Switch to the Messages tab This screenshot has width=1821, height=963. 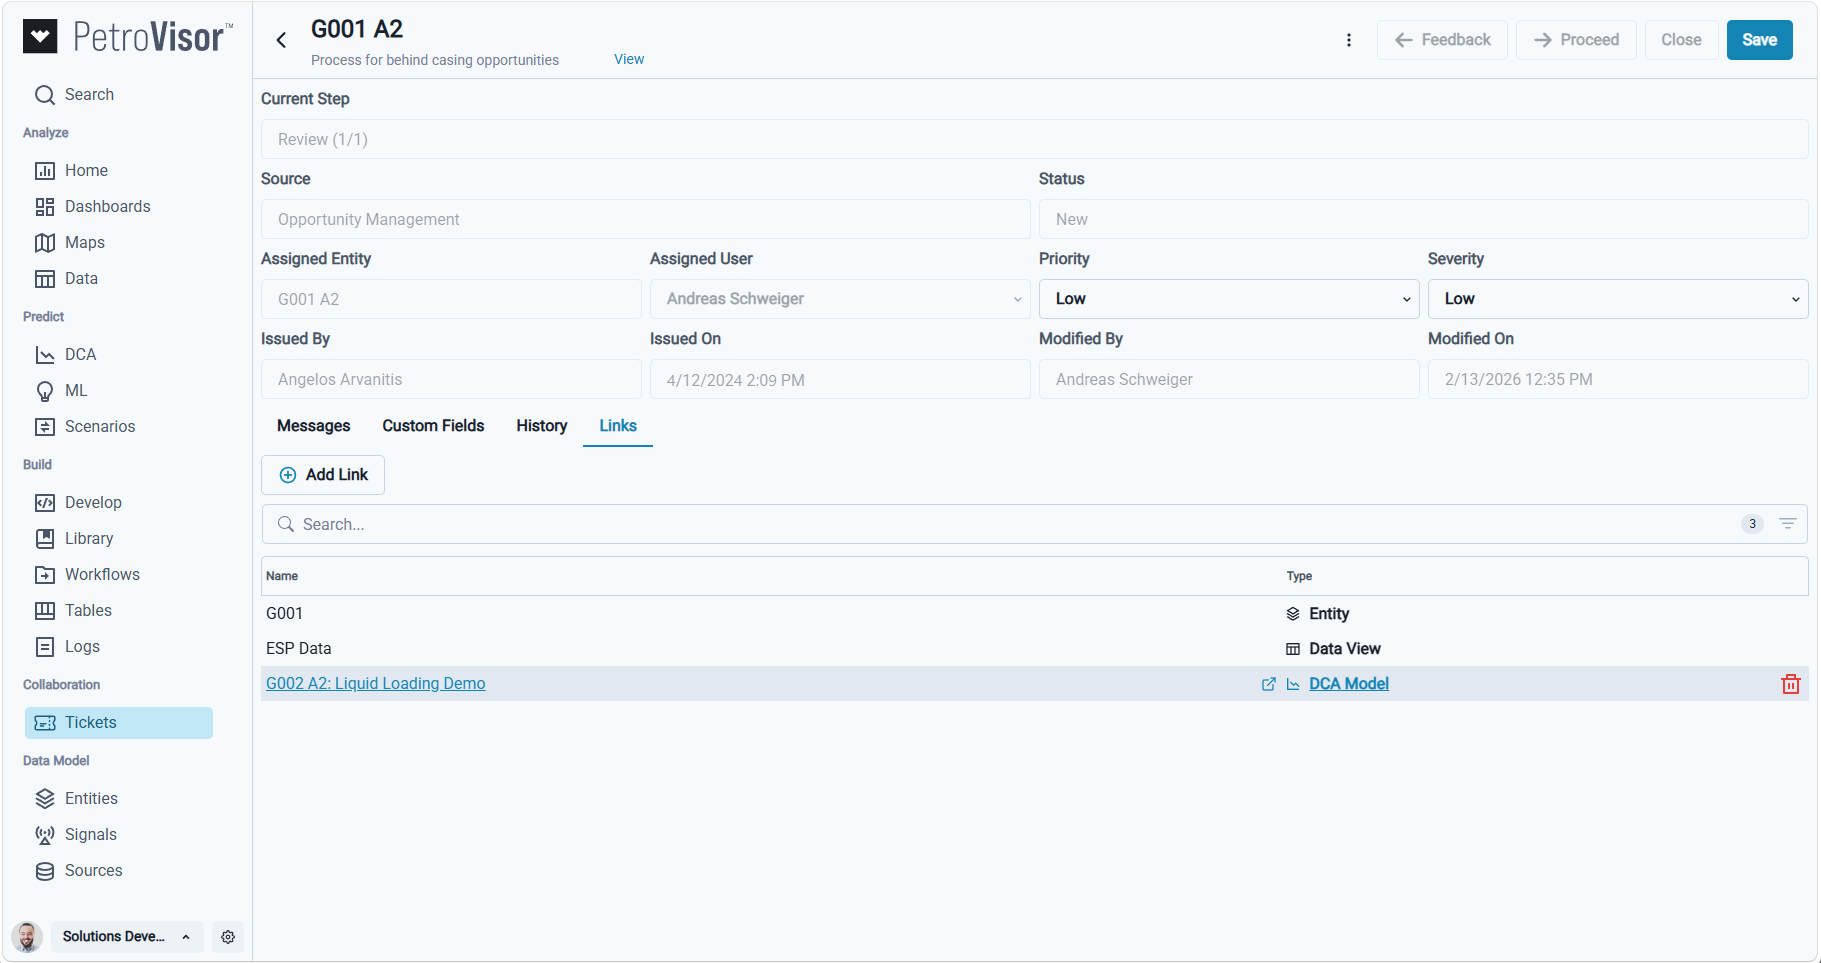point(313,426)
